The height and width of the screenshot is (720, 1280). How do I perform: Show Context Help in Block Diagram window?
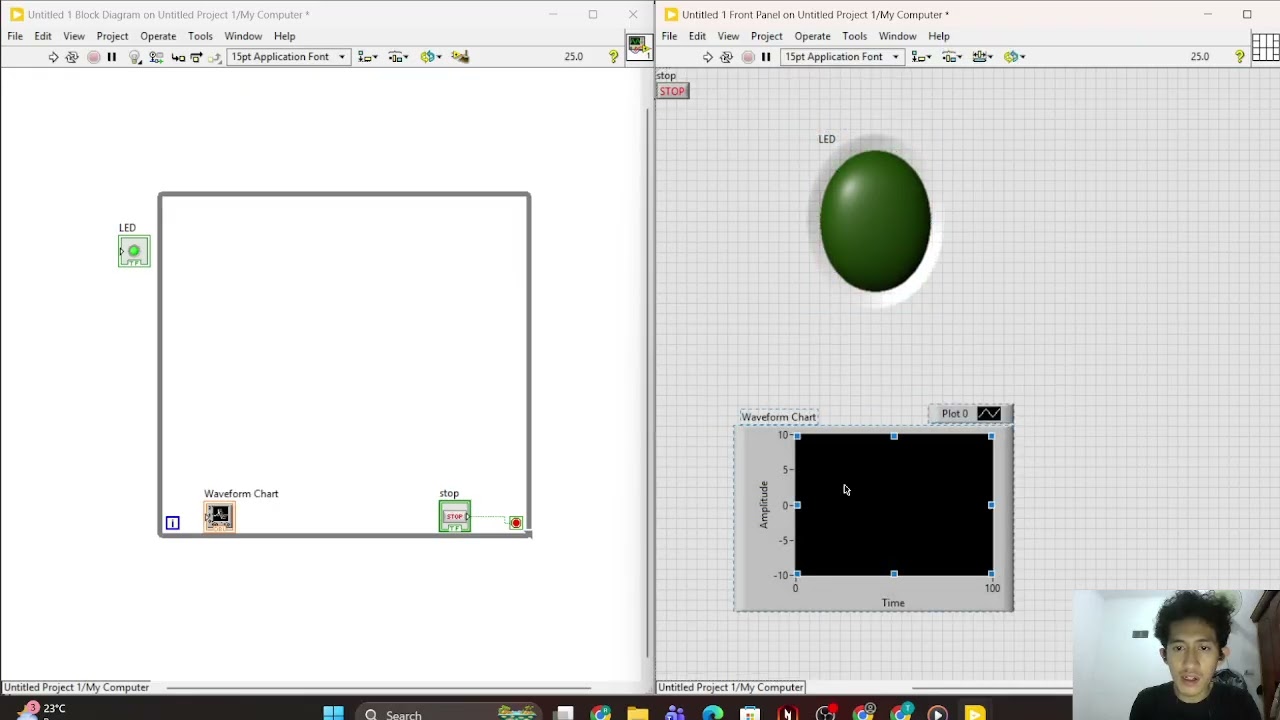[614, 57]
